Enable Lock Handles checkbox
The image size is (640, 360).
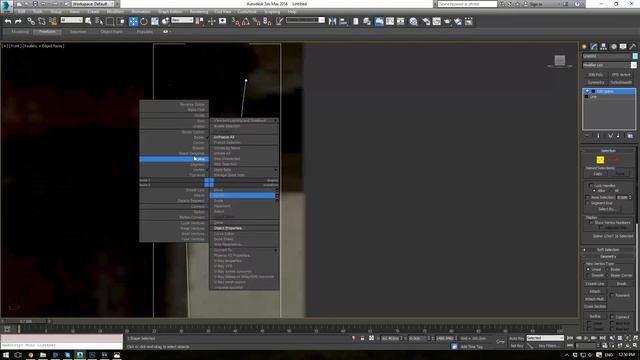591,186
